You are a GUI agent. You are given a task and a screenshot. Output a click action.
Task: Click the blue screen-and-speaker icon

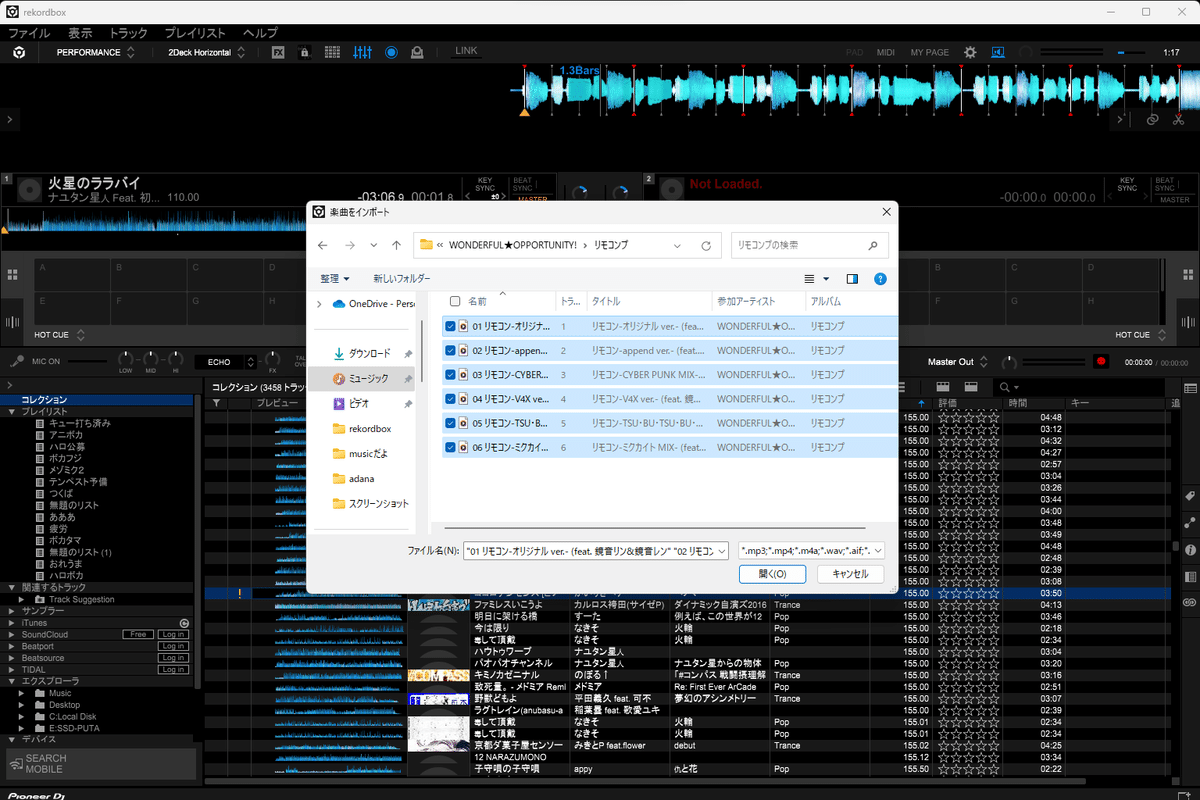[998, 52]
